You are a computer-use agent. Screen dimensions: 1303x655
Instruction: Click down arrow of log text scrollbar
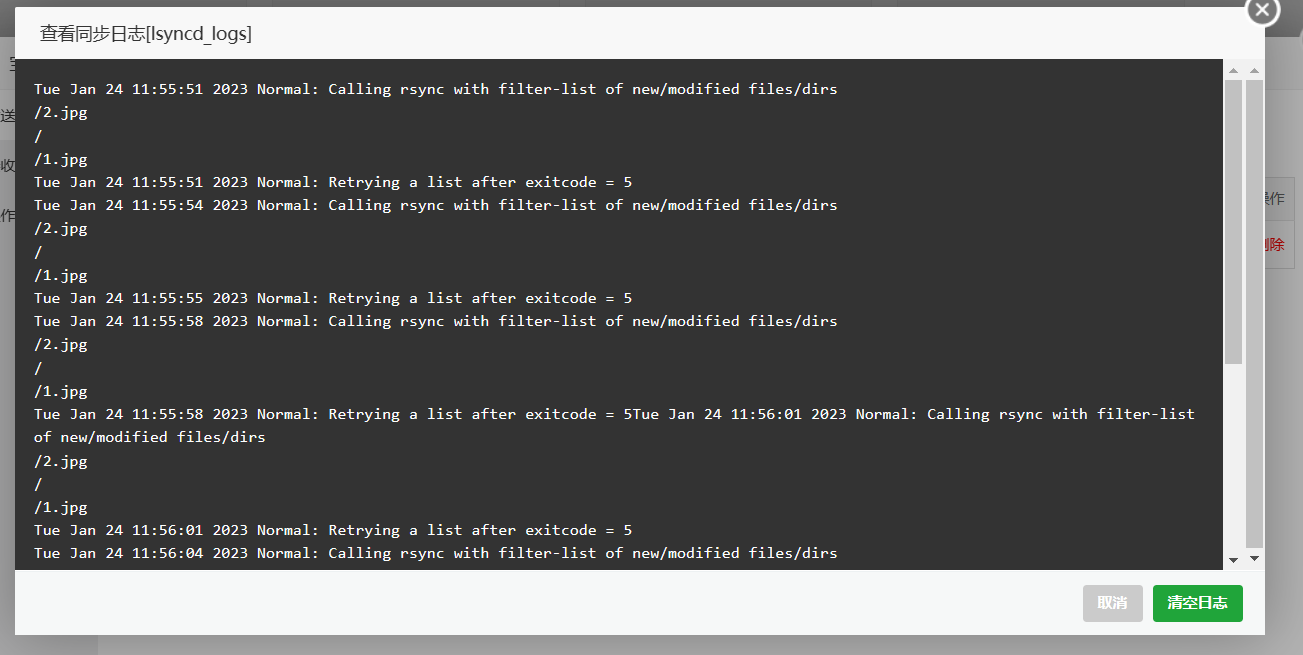[1233, 559]
